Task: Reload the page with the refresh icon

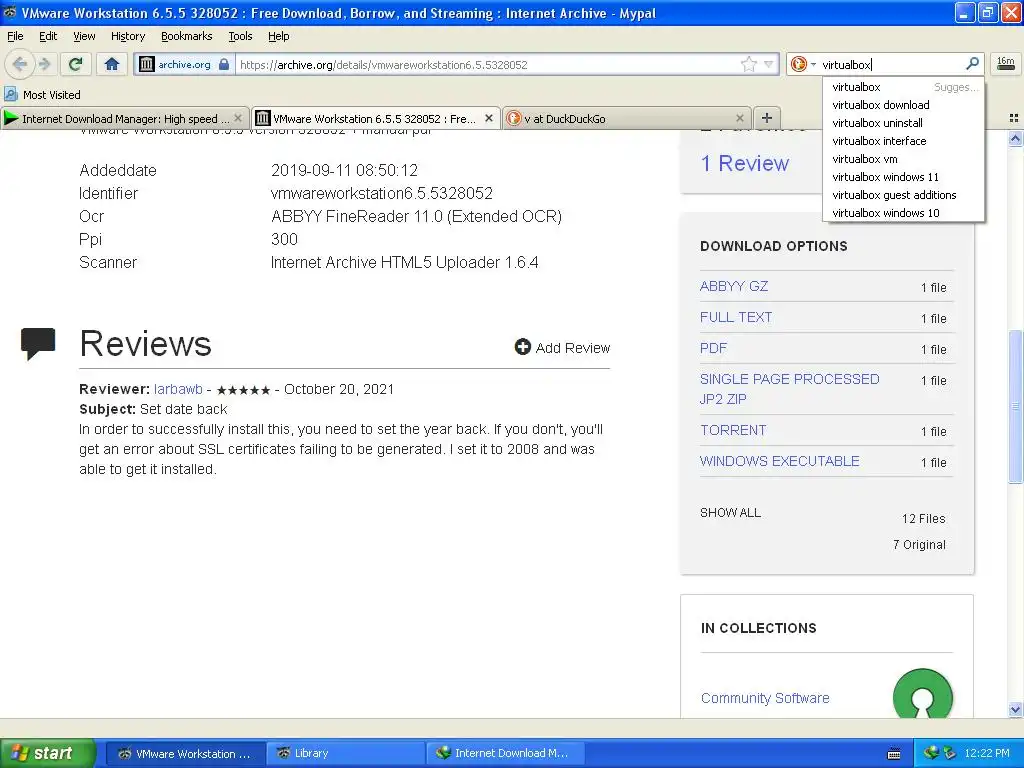Action: pyautogui.click(x=75, y=64)
